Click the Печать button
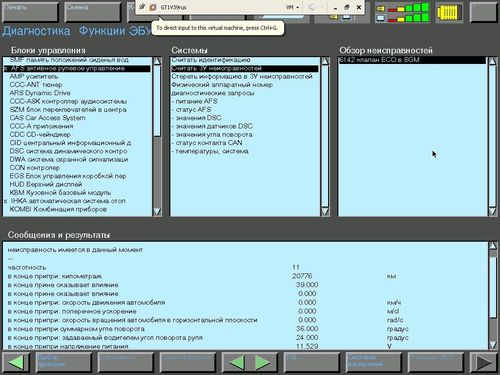The image size is (500, 375). pyautogui.click(x=30, y=12)
